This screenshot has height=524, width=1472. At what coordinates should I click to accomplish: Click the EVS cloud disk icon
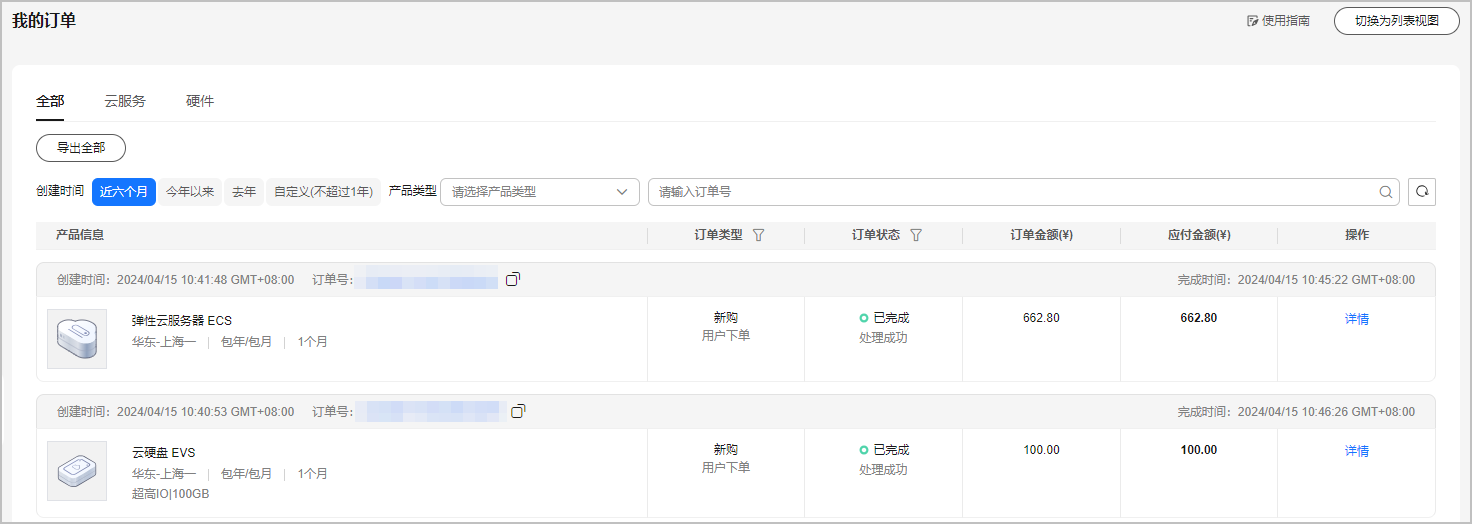coord(77,471)
